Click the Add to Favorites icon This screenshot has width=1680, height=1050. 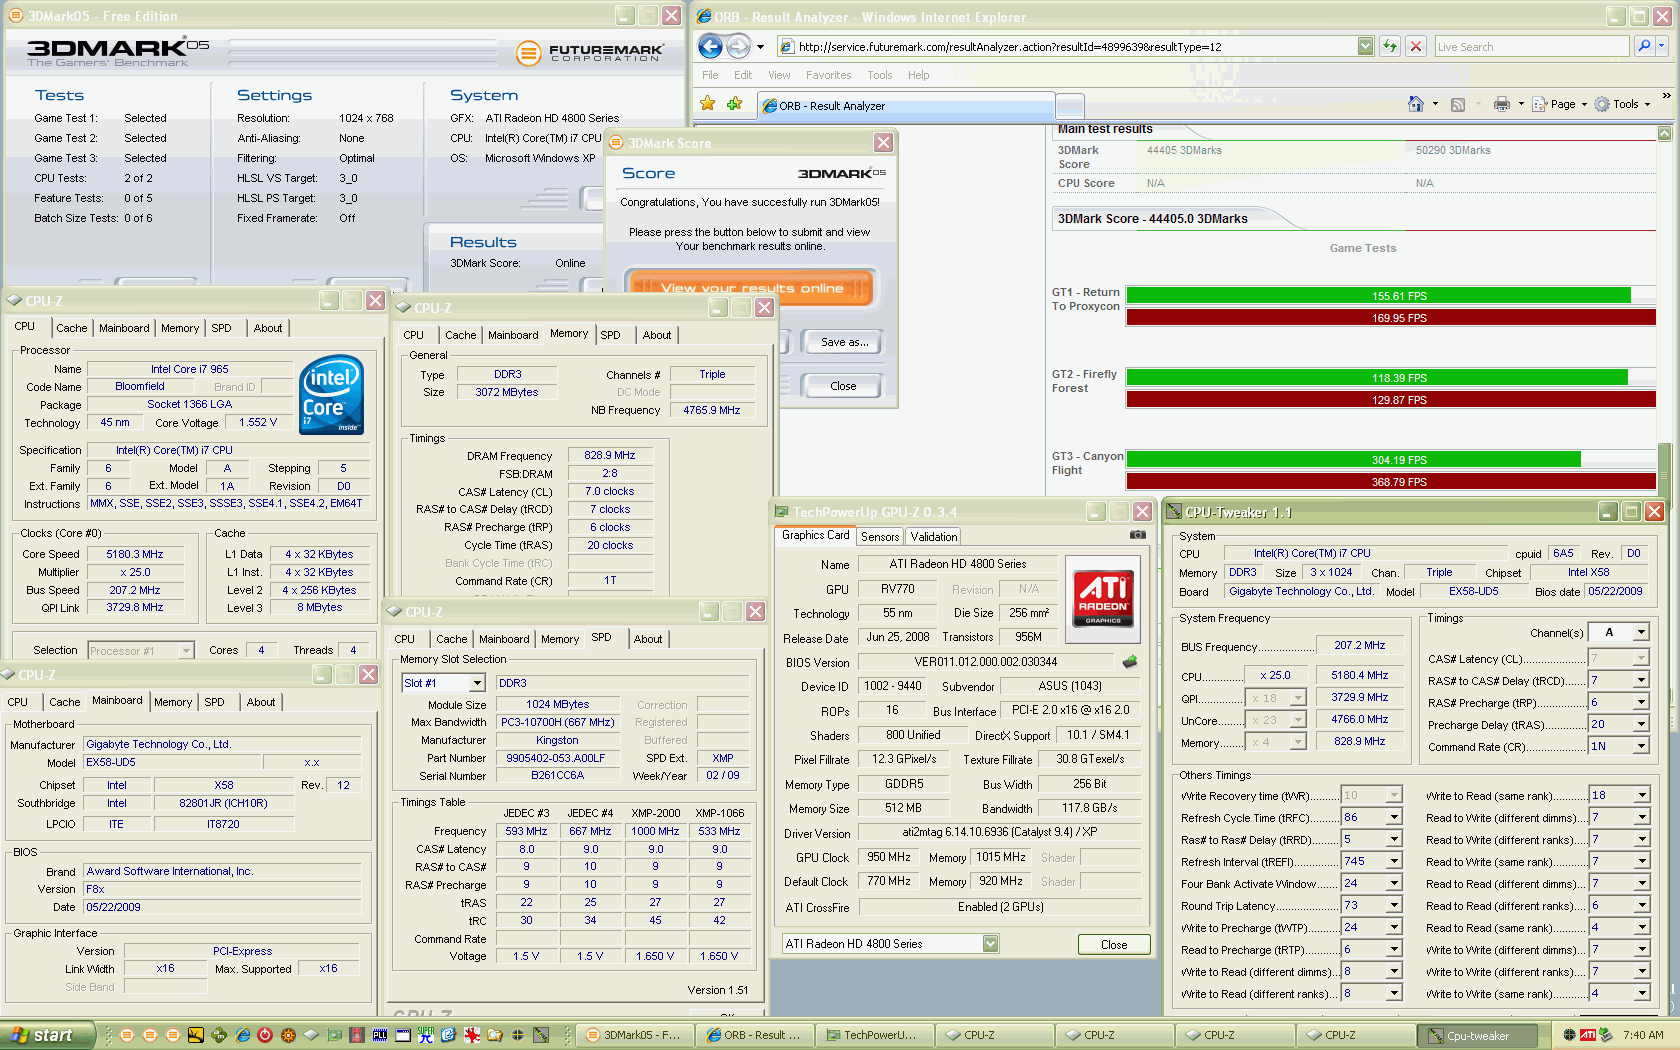[735, 104]
